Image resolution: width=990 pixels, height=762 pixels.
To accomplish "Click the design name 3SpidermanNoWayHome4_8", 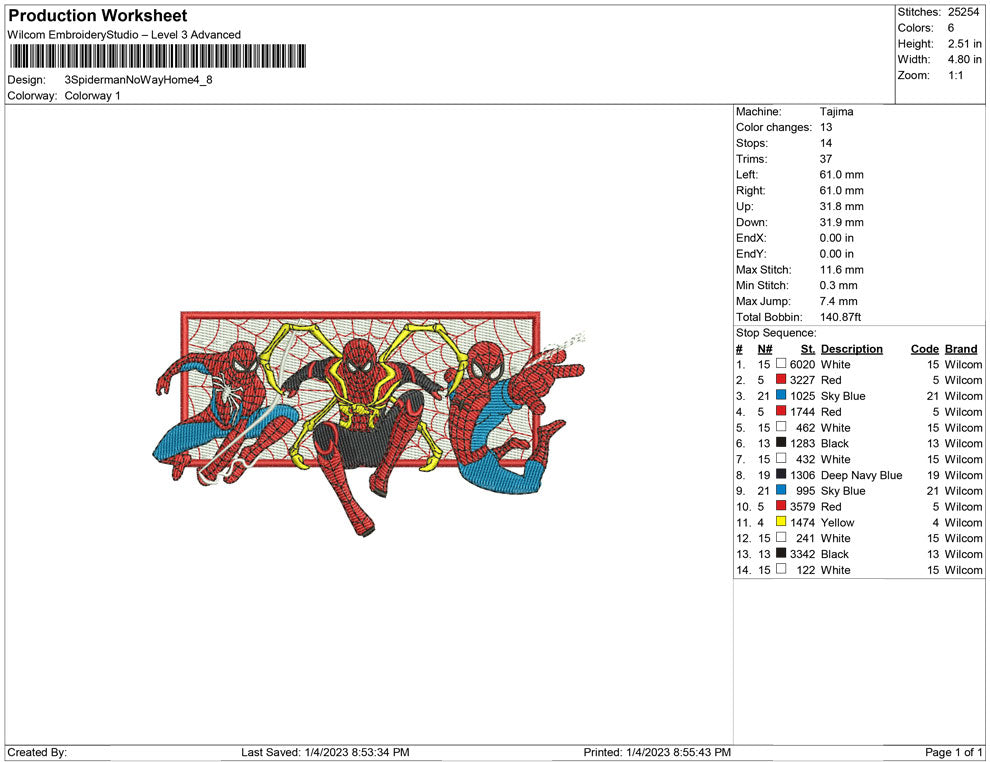I will point(138,80).
